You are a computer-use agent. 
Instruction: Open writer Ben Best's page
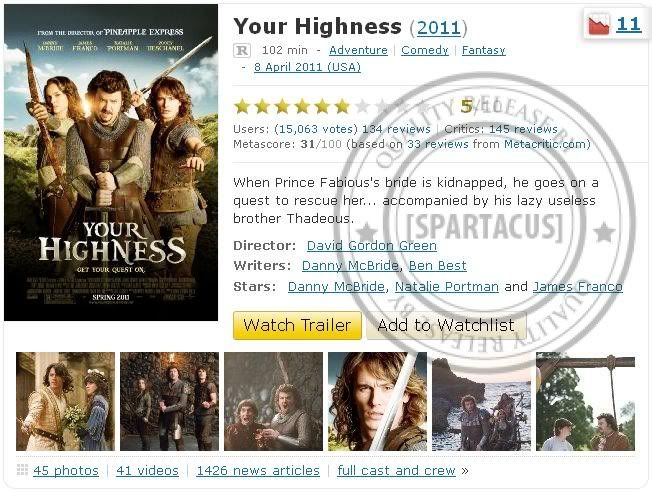(x=437, y=266)
